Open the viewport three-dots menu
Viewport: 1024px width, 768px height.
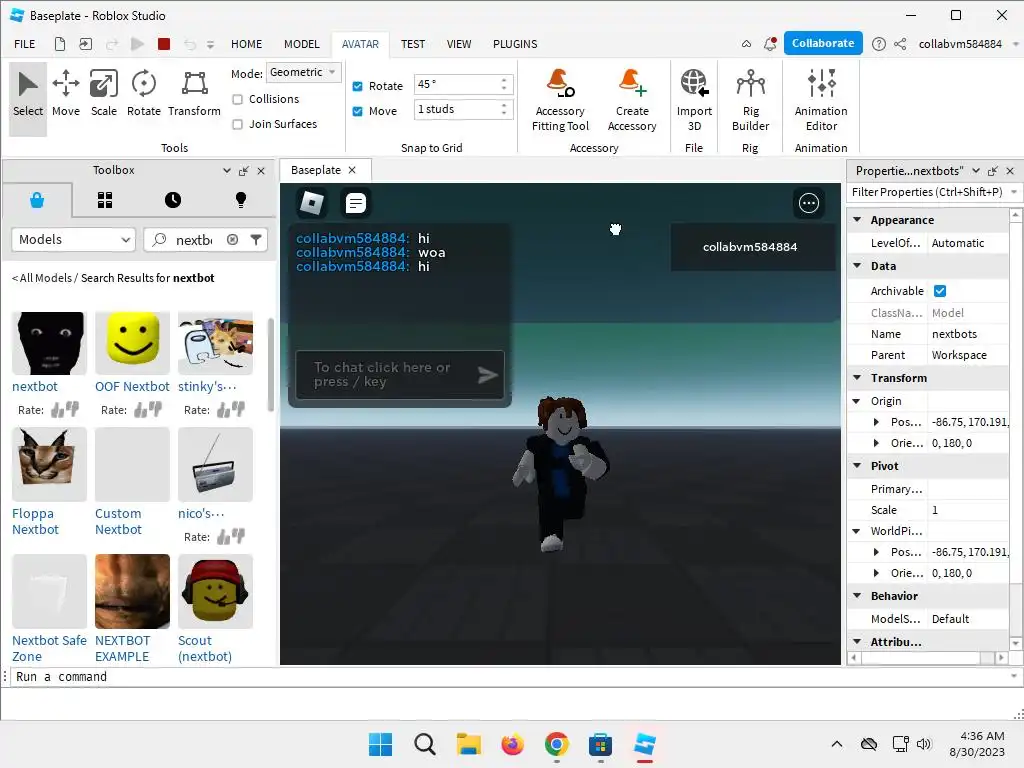click(808, 203)
